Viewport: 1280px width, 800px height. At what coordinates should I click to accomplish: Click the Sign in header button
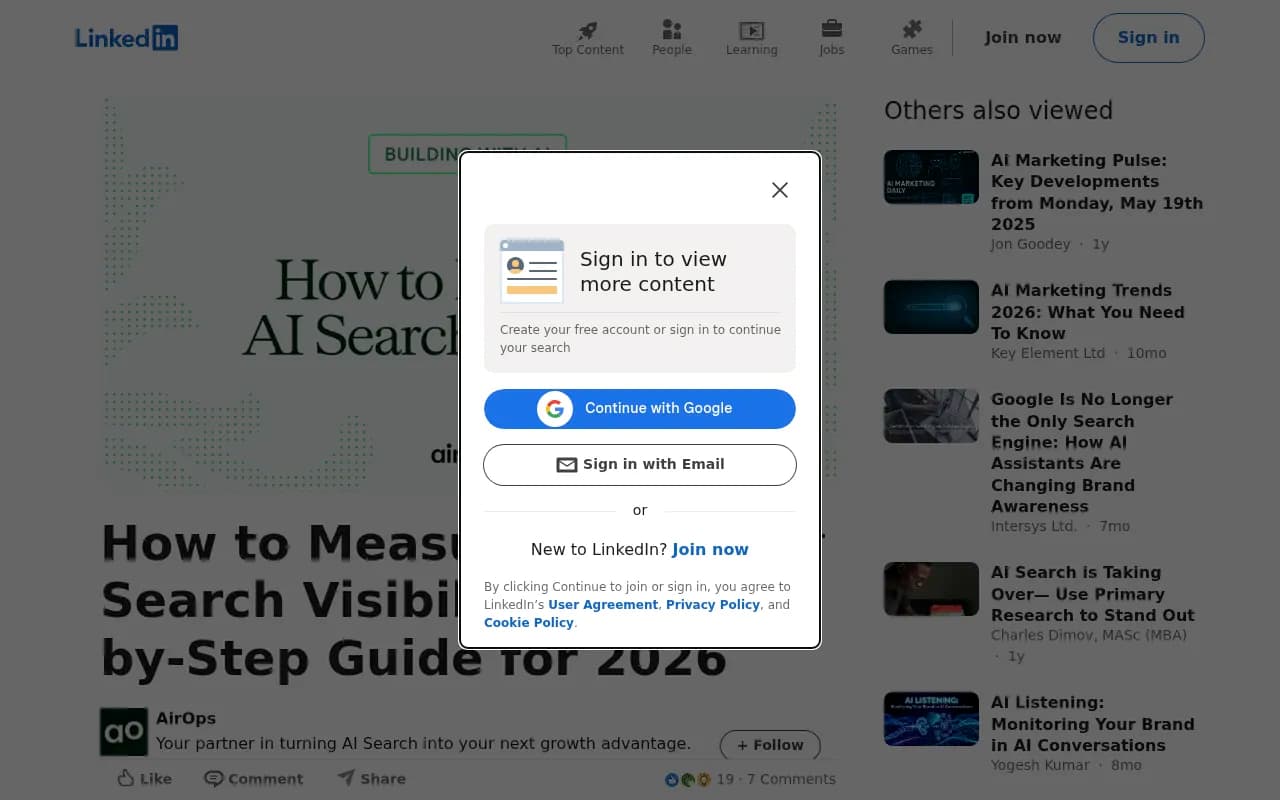pos(1149,38)
